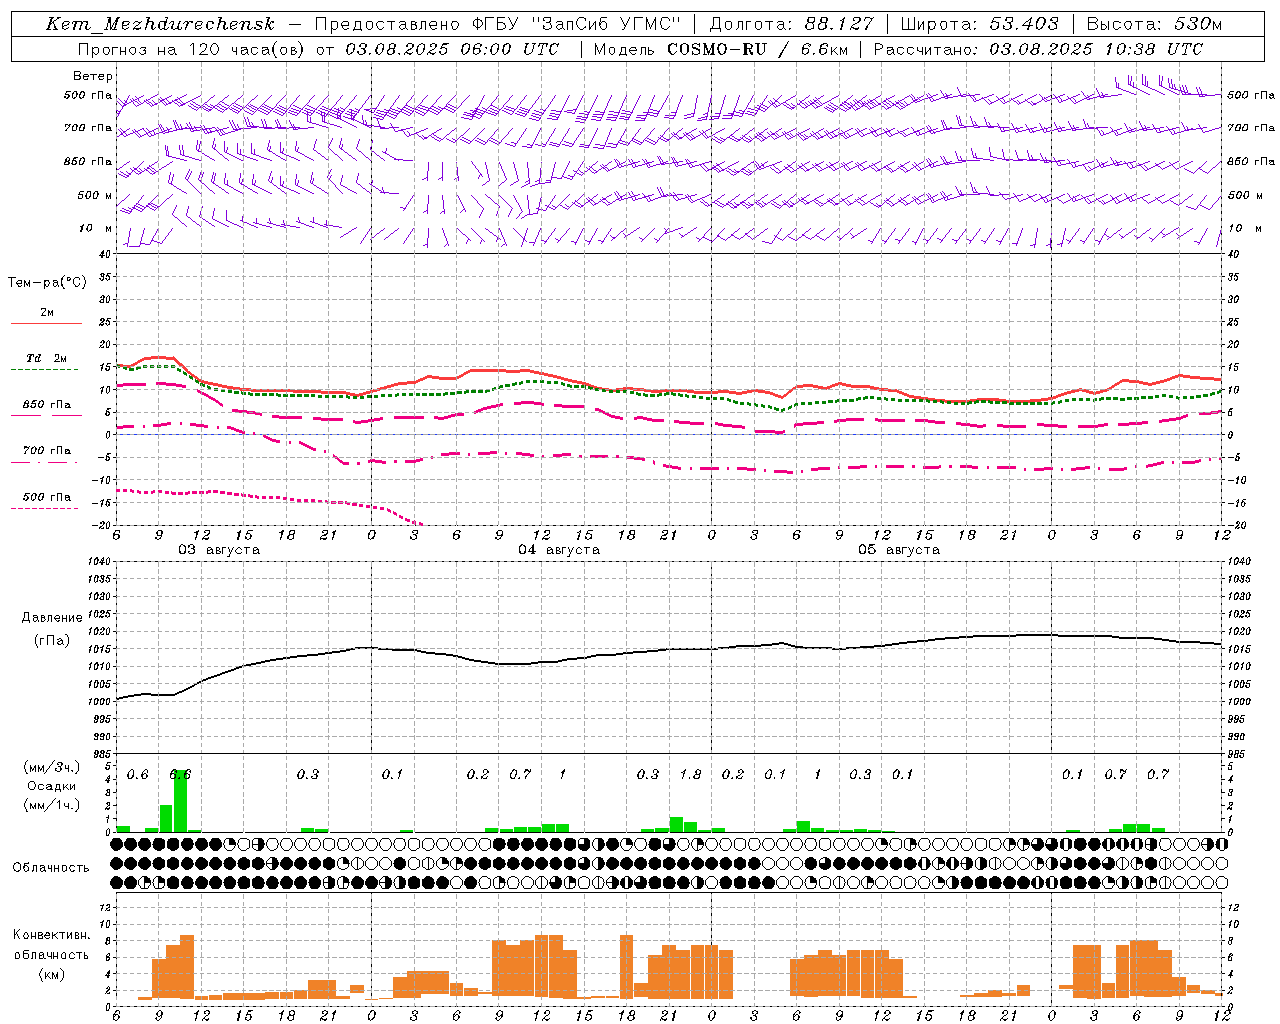This screenshot has height=1024, width=1280.
Task: Select the 'Давление' pressure panel label
Action: [x=52, y=618]
